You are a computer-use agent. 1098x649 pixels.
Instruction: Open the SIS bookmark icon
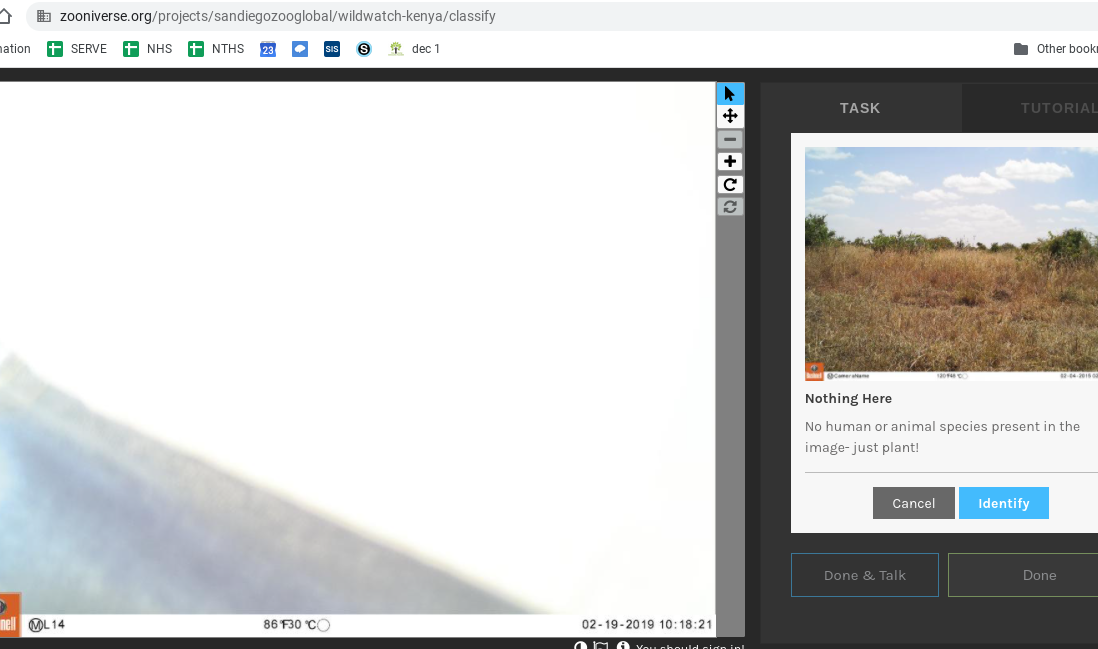[x=332, y=49]
